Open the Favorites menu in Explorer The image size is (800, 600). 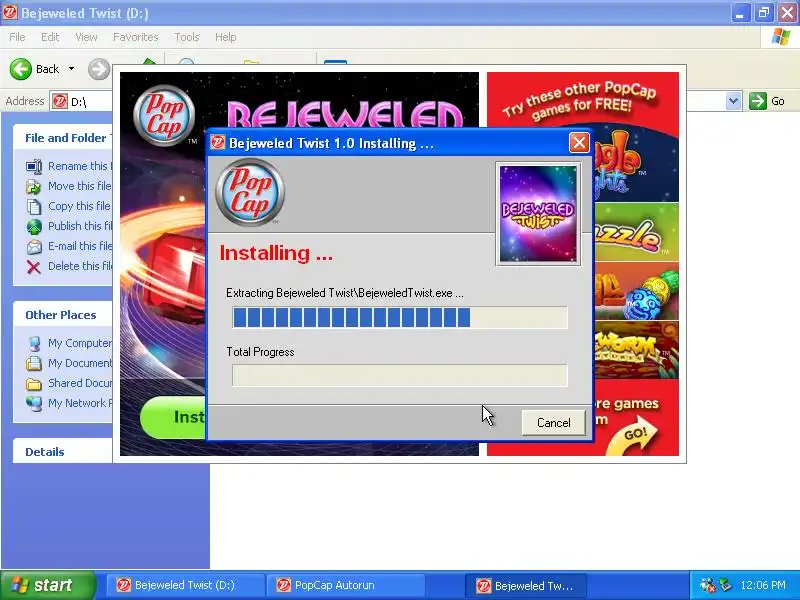pos(136,37)
